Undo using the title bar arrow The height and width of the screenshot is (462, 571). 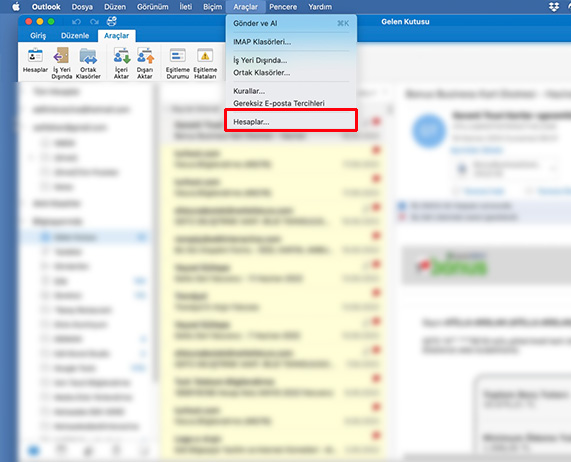coord(76,22)
